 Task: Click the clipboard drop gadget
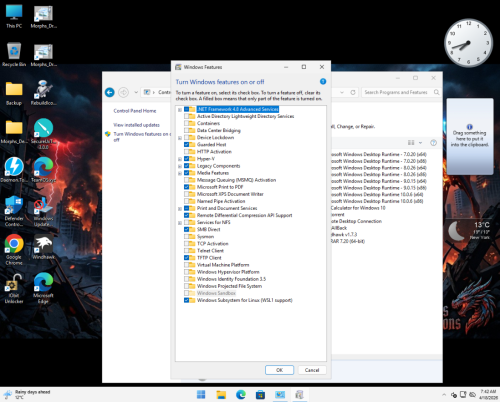pos(470,136)
